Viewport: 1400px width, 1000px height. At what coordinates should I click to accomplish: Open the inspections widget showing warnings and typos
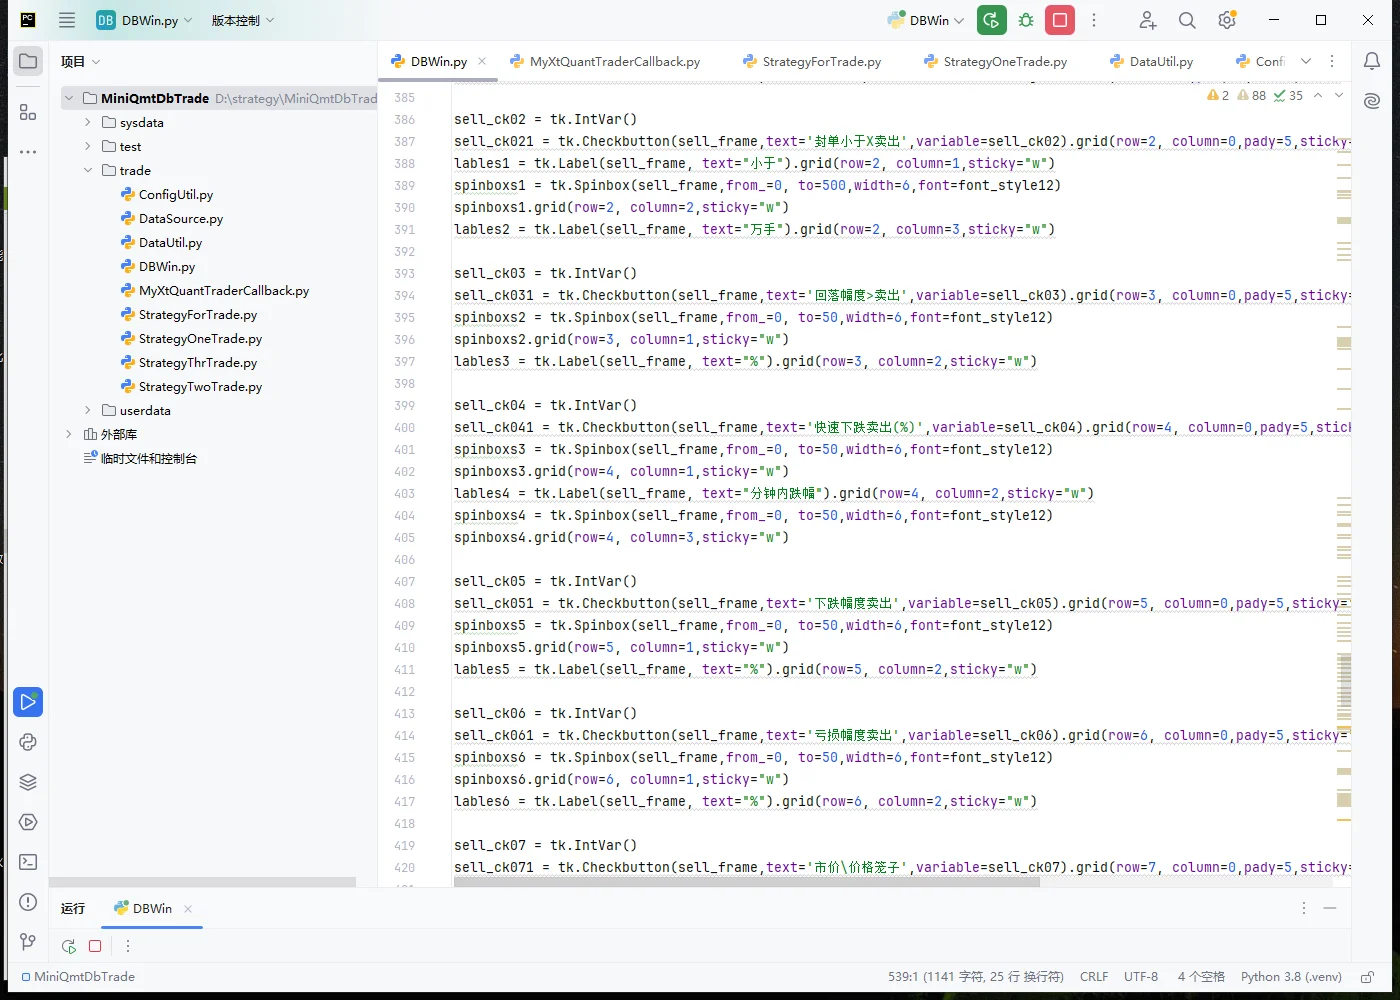coord(1254,96)
